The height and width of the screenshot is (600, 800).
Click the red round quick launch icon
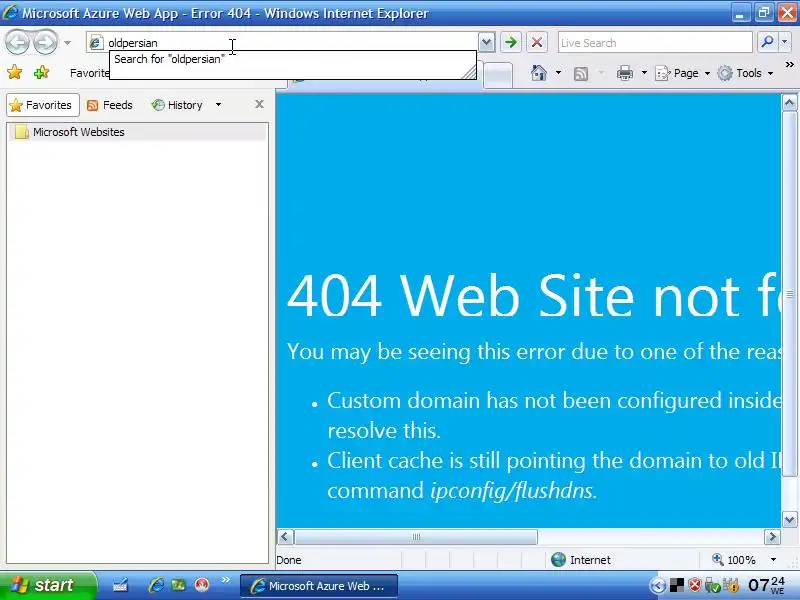pos(202,585)
